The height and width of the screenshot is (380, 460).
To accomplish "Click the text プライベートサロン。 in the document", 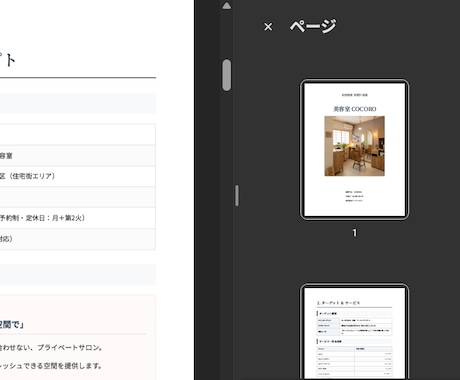I will 70,348.
